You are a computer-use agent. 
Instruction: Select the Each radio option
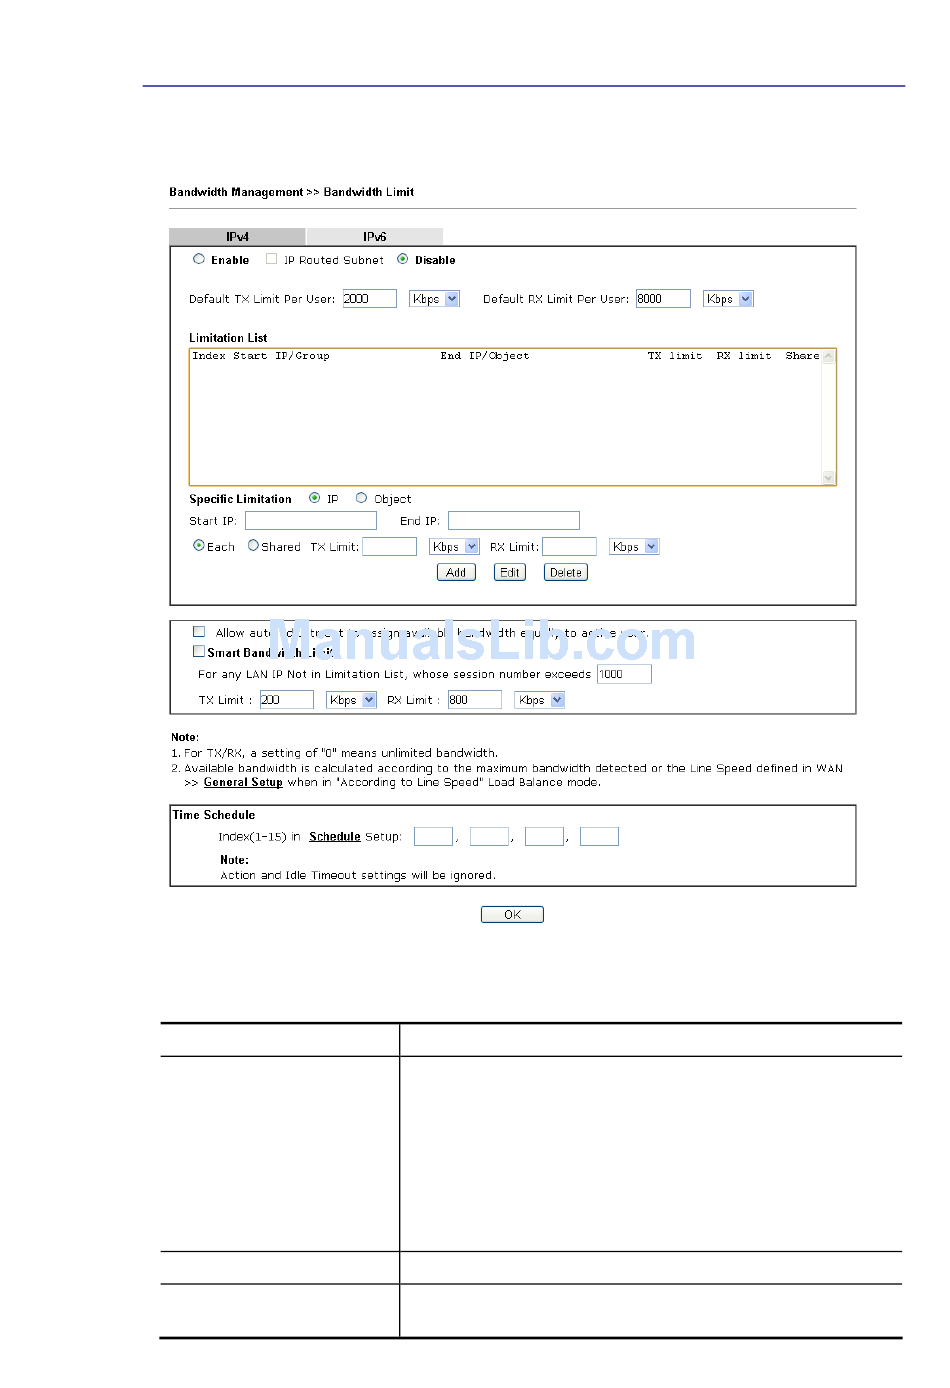[199, 546]
